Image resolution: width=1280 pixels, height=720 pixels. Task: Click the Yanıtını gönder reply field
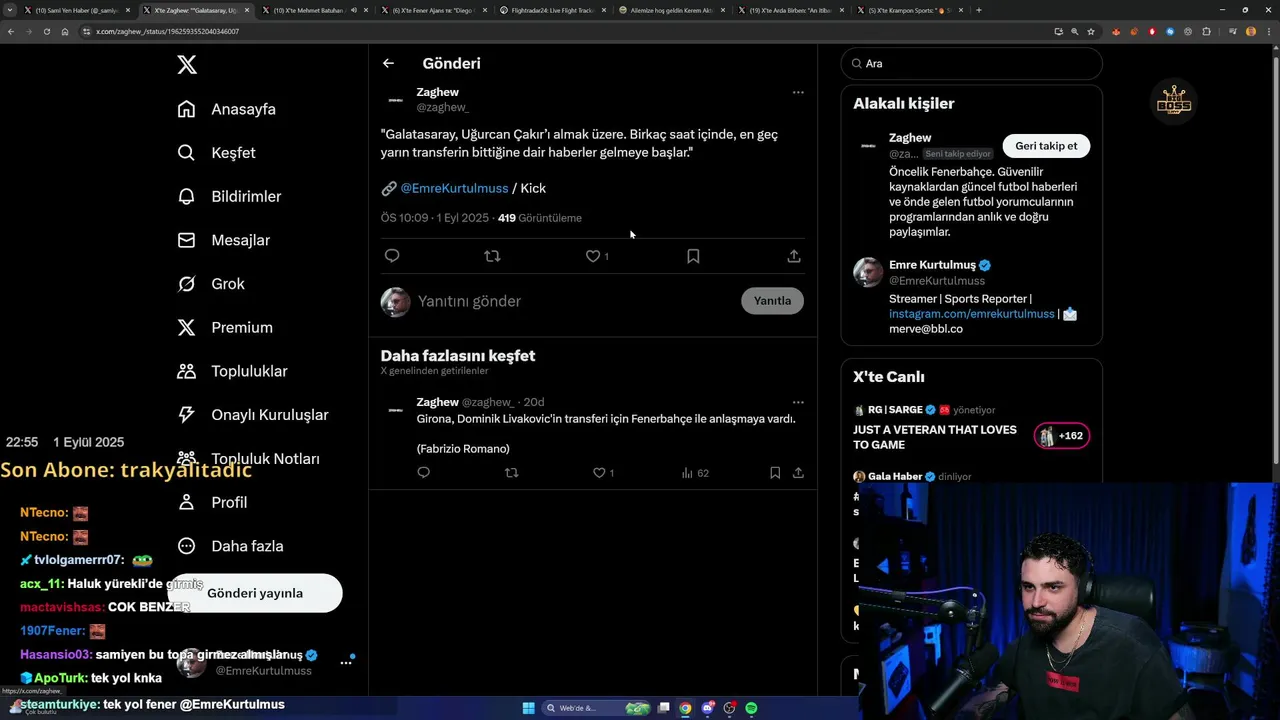click(x=575, y=301)
